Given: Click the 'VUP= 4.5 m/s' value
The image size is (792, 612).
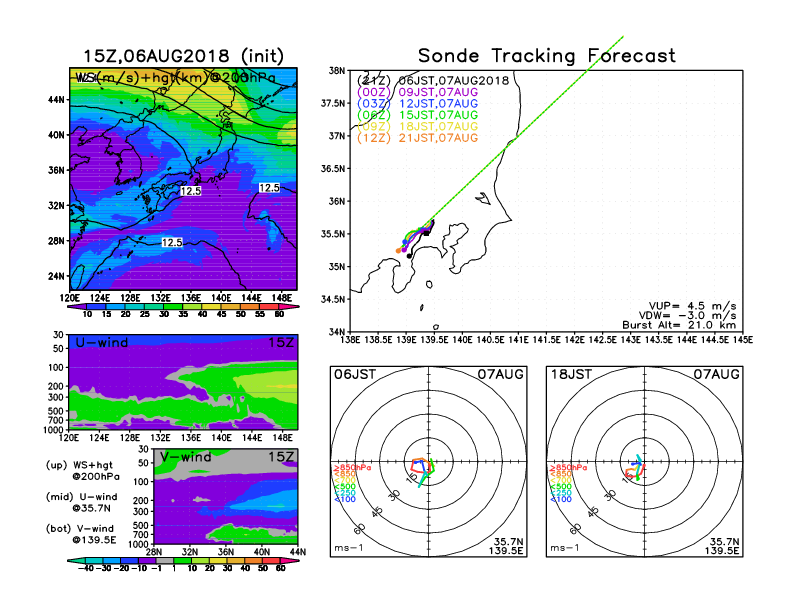Looking at the screenshot, I should coord(692,306).
